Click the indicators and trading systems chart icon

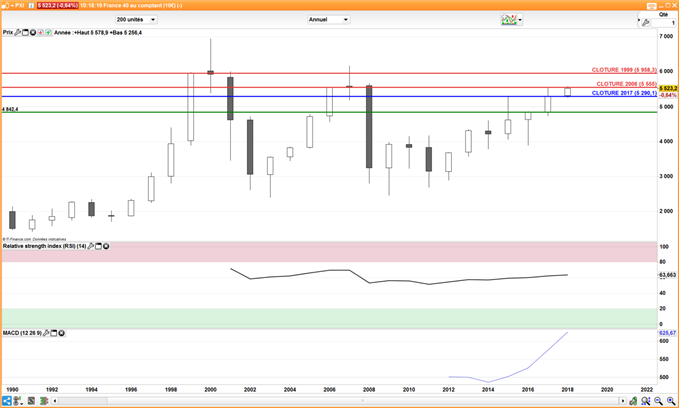509,19
